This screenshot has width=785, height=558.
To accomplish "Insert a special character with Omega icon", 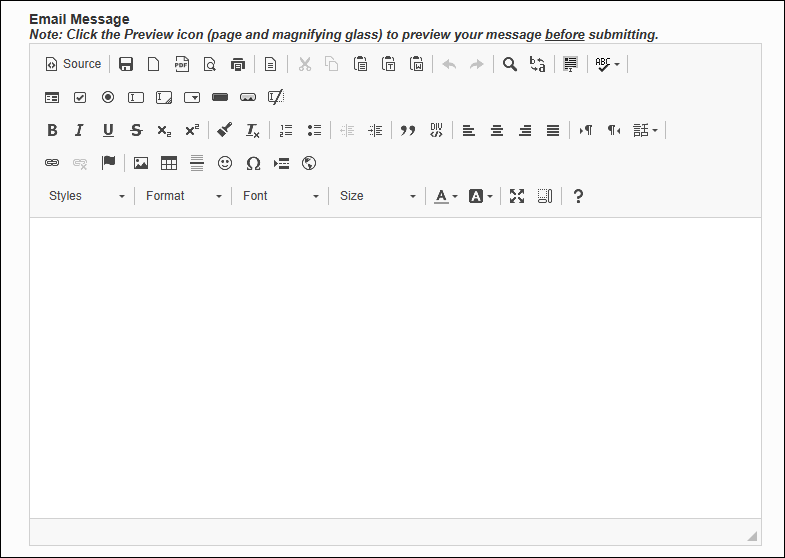I will click(x=253, y=163).
